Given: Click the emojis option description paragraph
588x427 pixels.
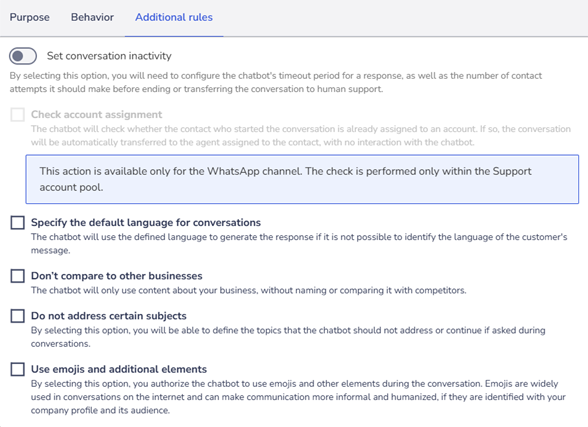Looking at the screenshot, I should tap(298, 397).
